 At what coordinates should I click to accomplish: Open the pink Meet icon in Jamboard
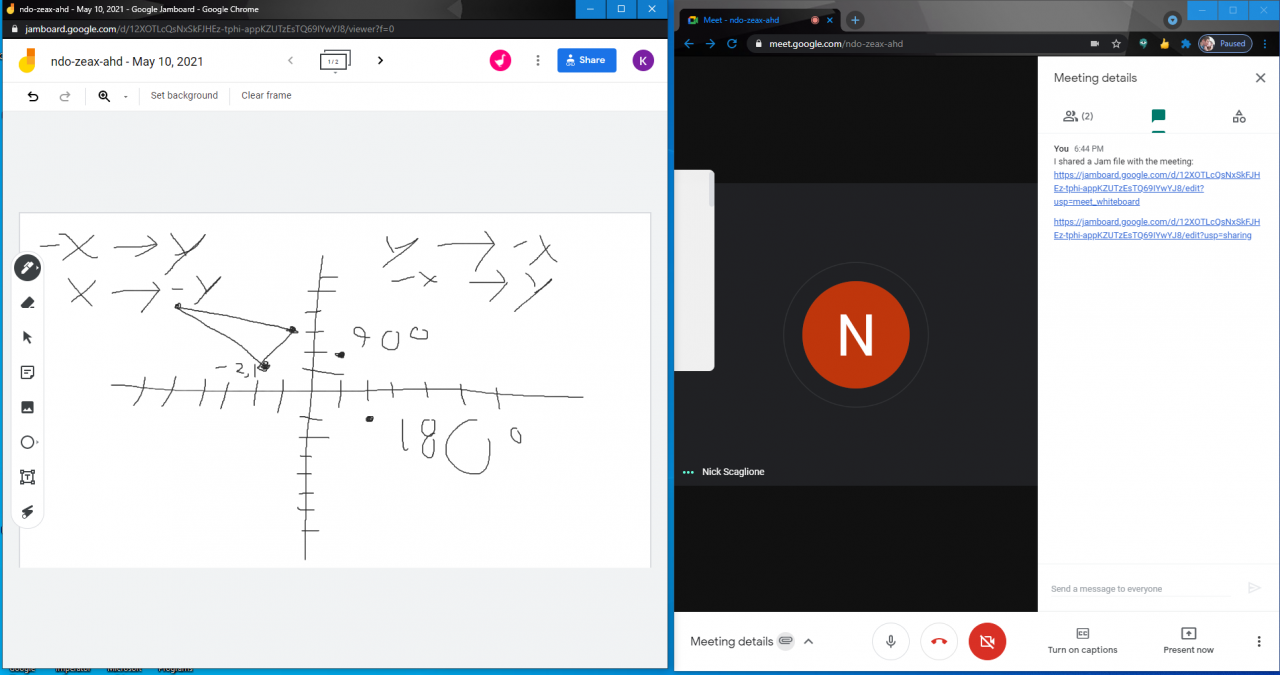pyautogui.click(x=500, y=61)
